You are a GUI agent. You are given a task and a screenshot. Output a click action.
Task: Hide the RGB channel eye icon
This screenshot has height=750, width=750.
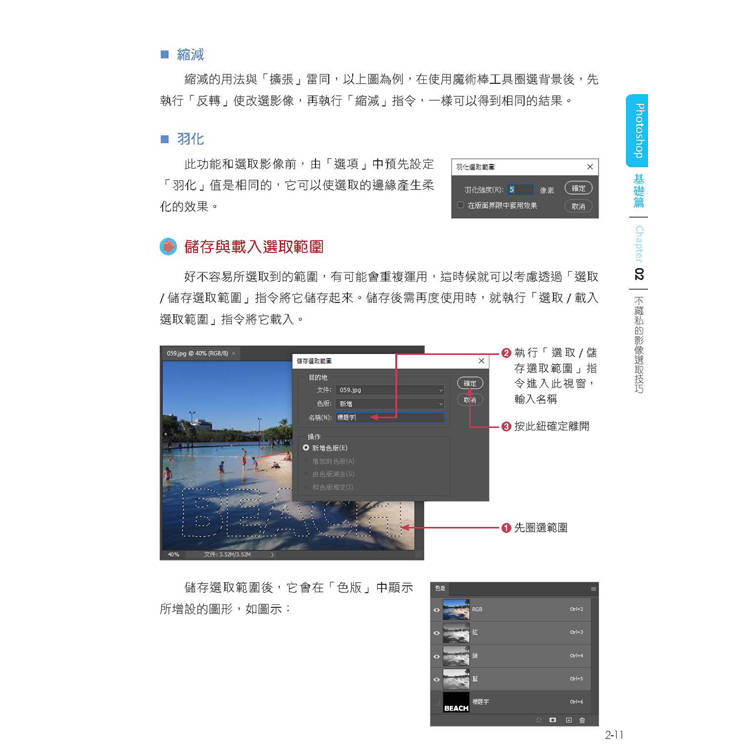click(x=436, y=610)
